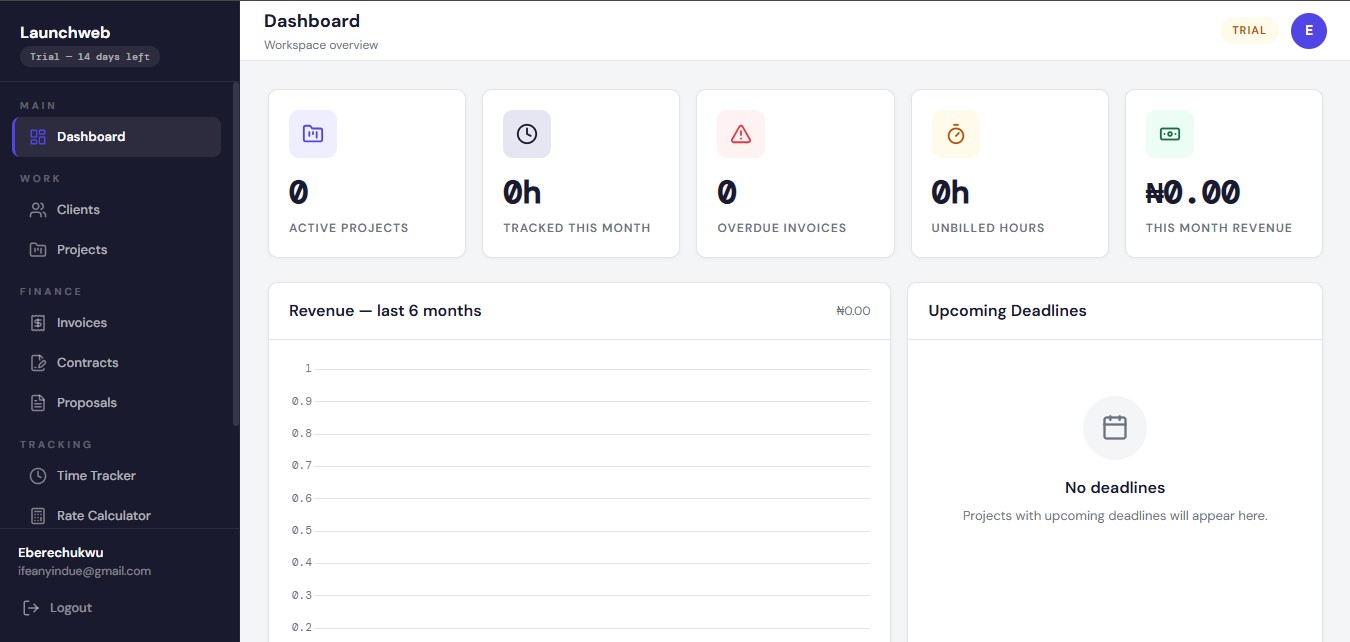Click the Time Tracker clock icon in sidebar
The height and width of the screenshot is (642, 1350).
(x=38, y=476)
